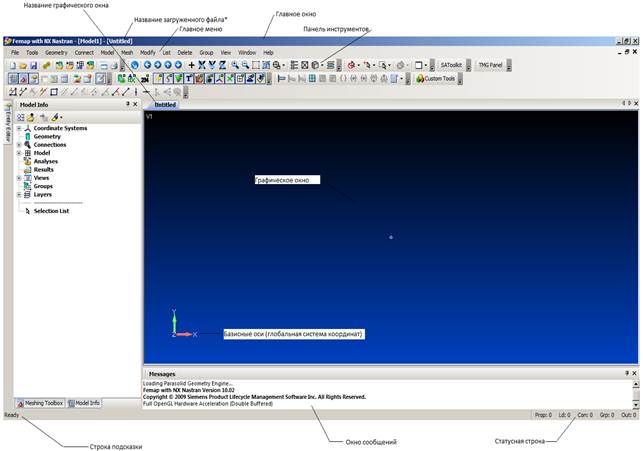The height and width of the screenshot is (451, 643).
Task: Click the Zoom box rectangle icon
Action: pos(255,65)
